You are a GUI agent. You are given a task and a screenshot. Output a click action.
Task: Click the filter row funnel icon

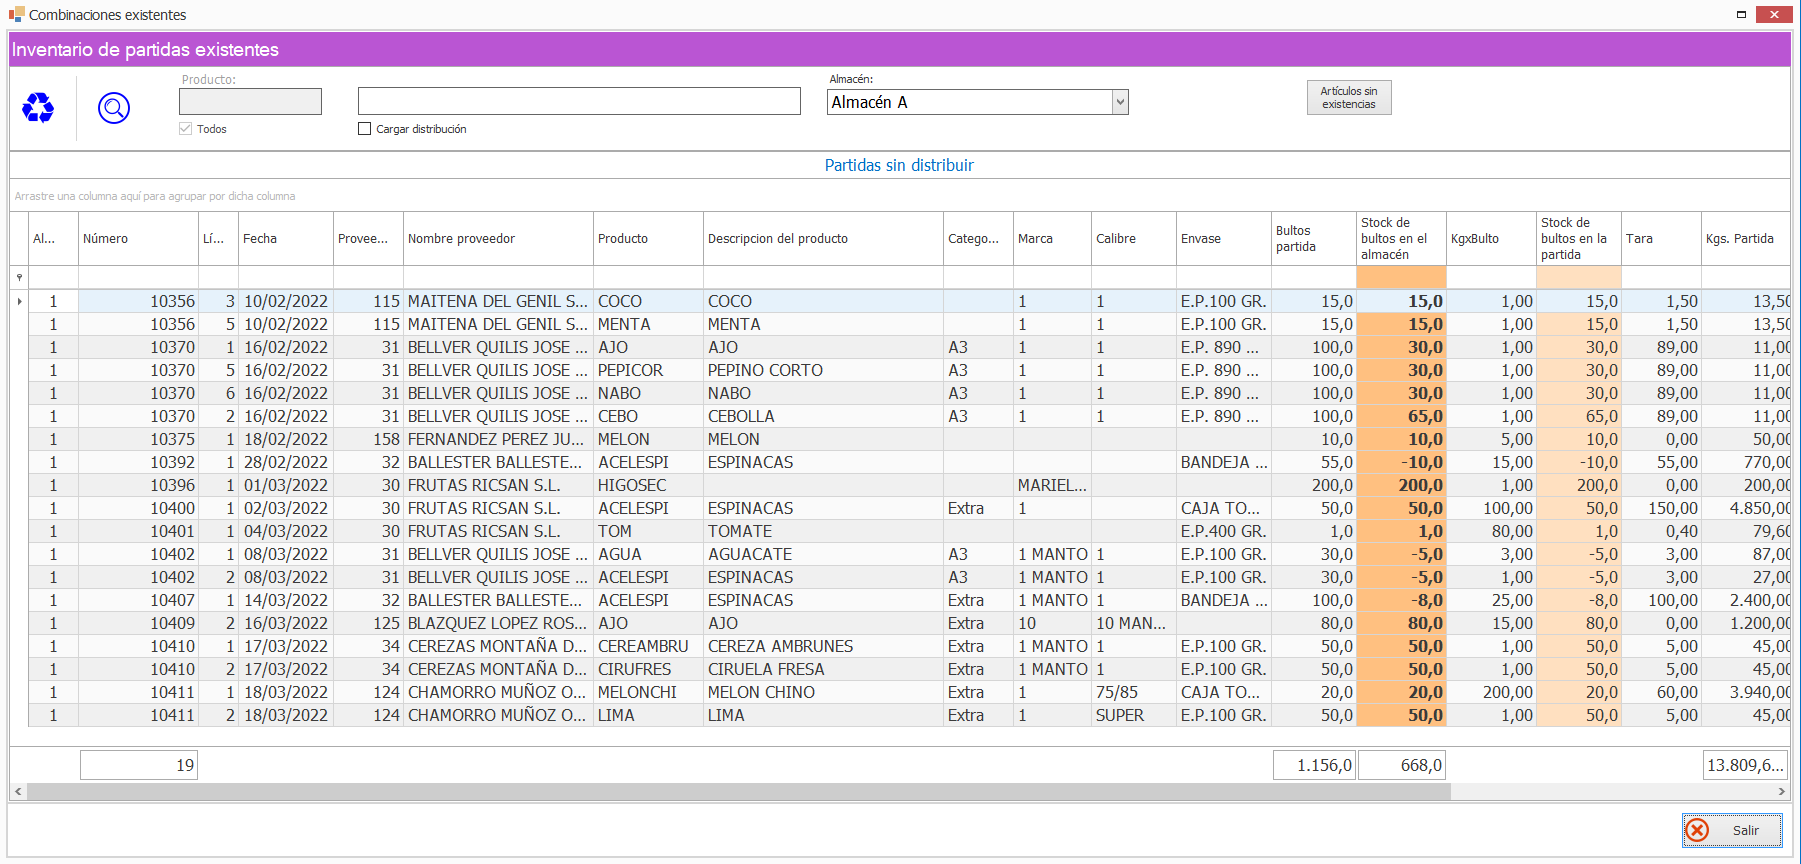tap(19, 278)
